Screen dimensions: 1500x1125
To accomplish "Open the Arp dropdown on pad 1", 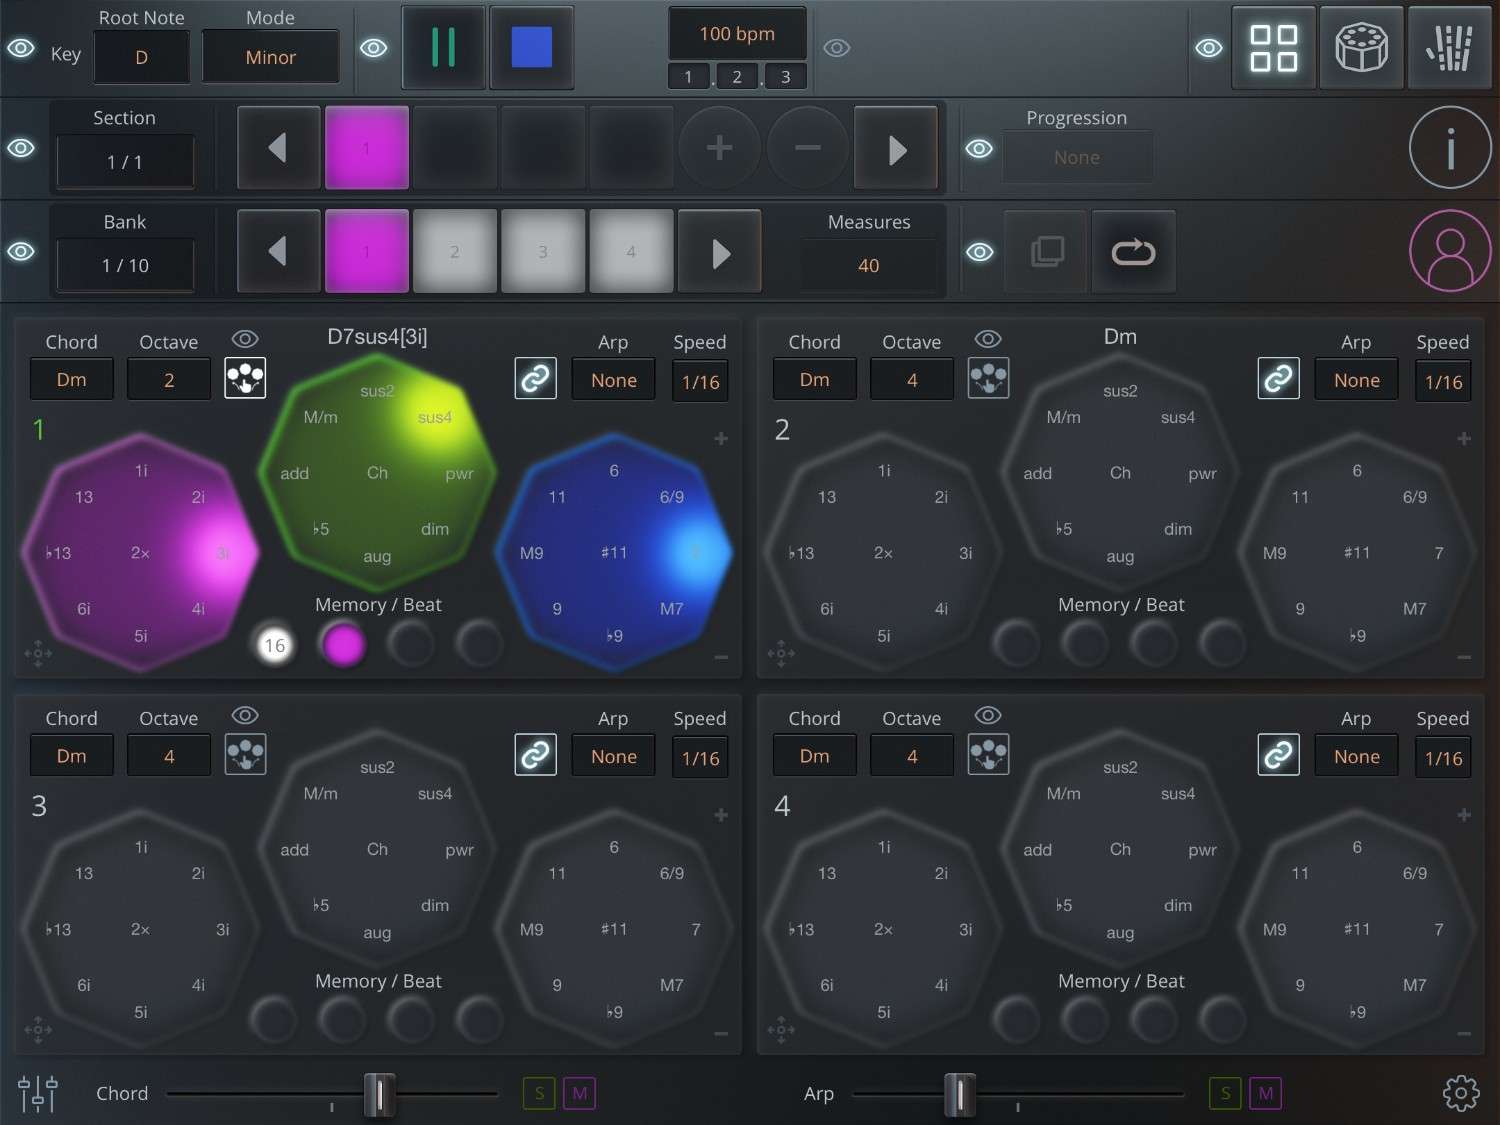I will [x=613, y=380].
